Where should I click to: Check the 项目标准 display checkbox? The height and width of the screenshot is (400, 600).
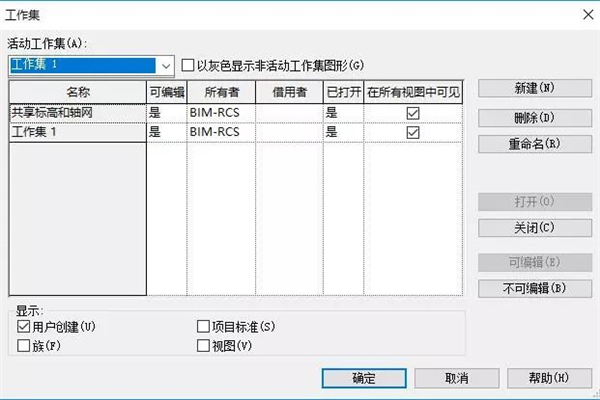click(x=204, y=327)
